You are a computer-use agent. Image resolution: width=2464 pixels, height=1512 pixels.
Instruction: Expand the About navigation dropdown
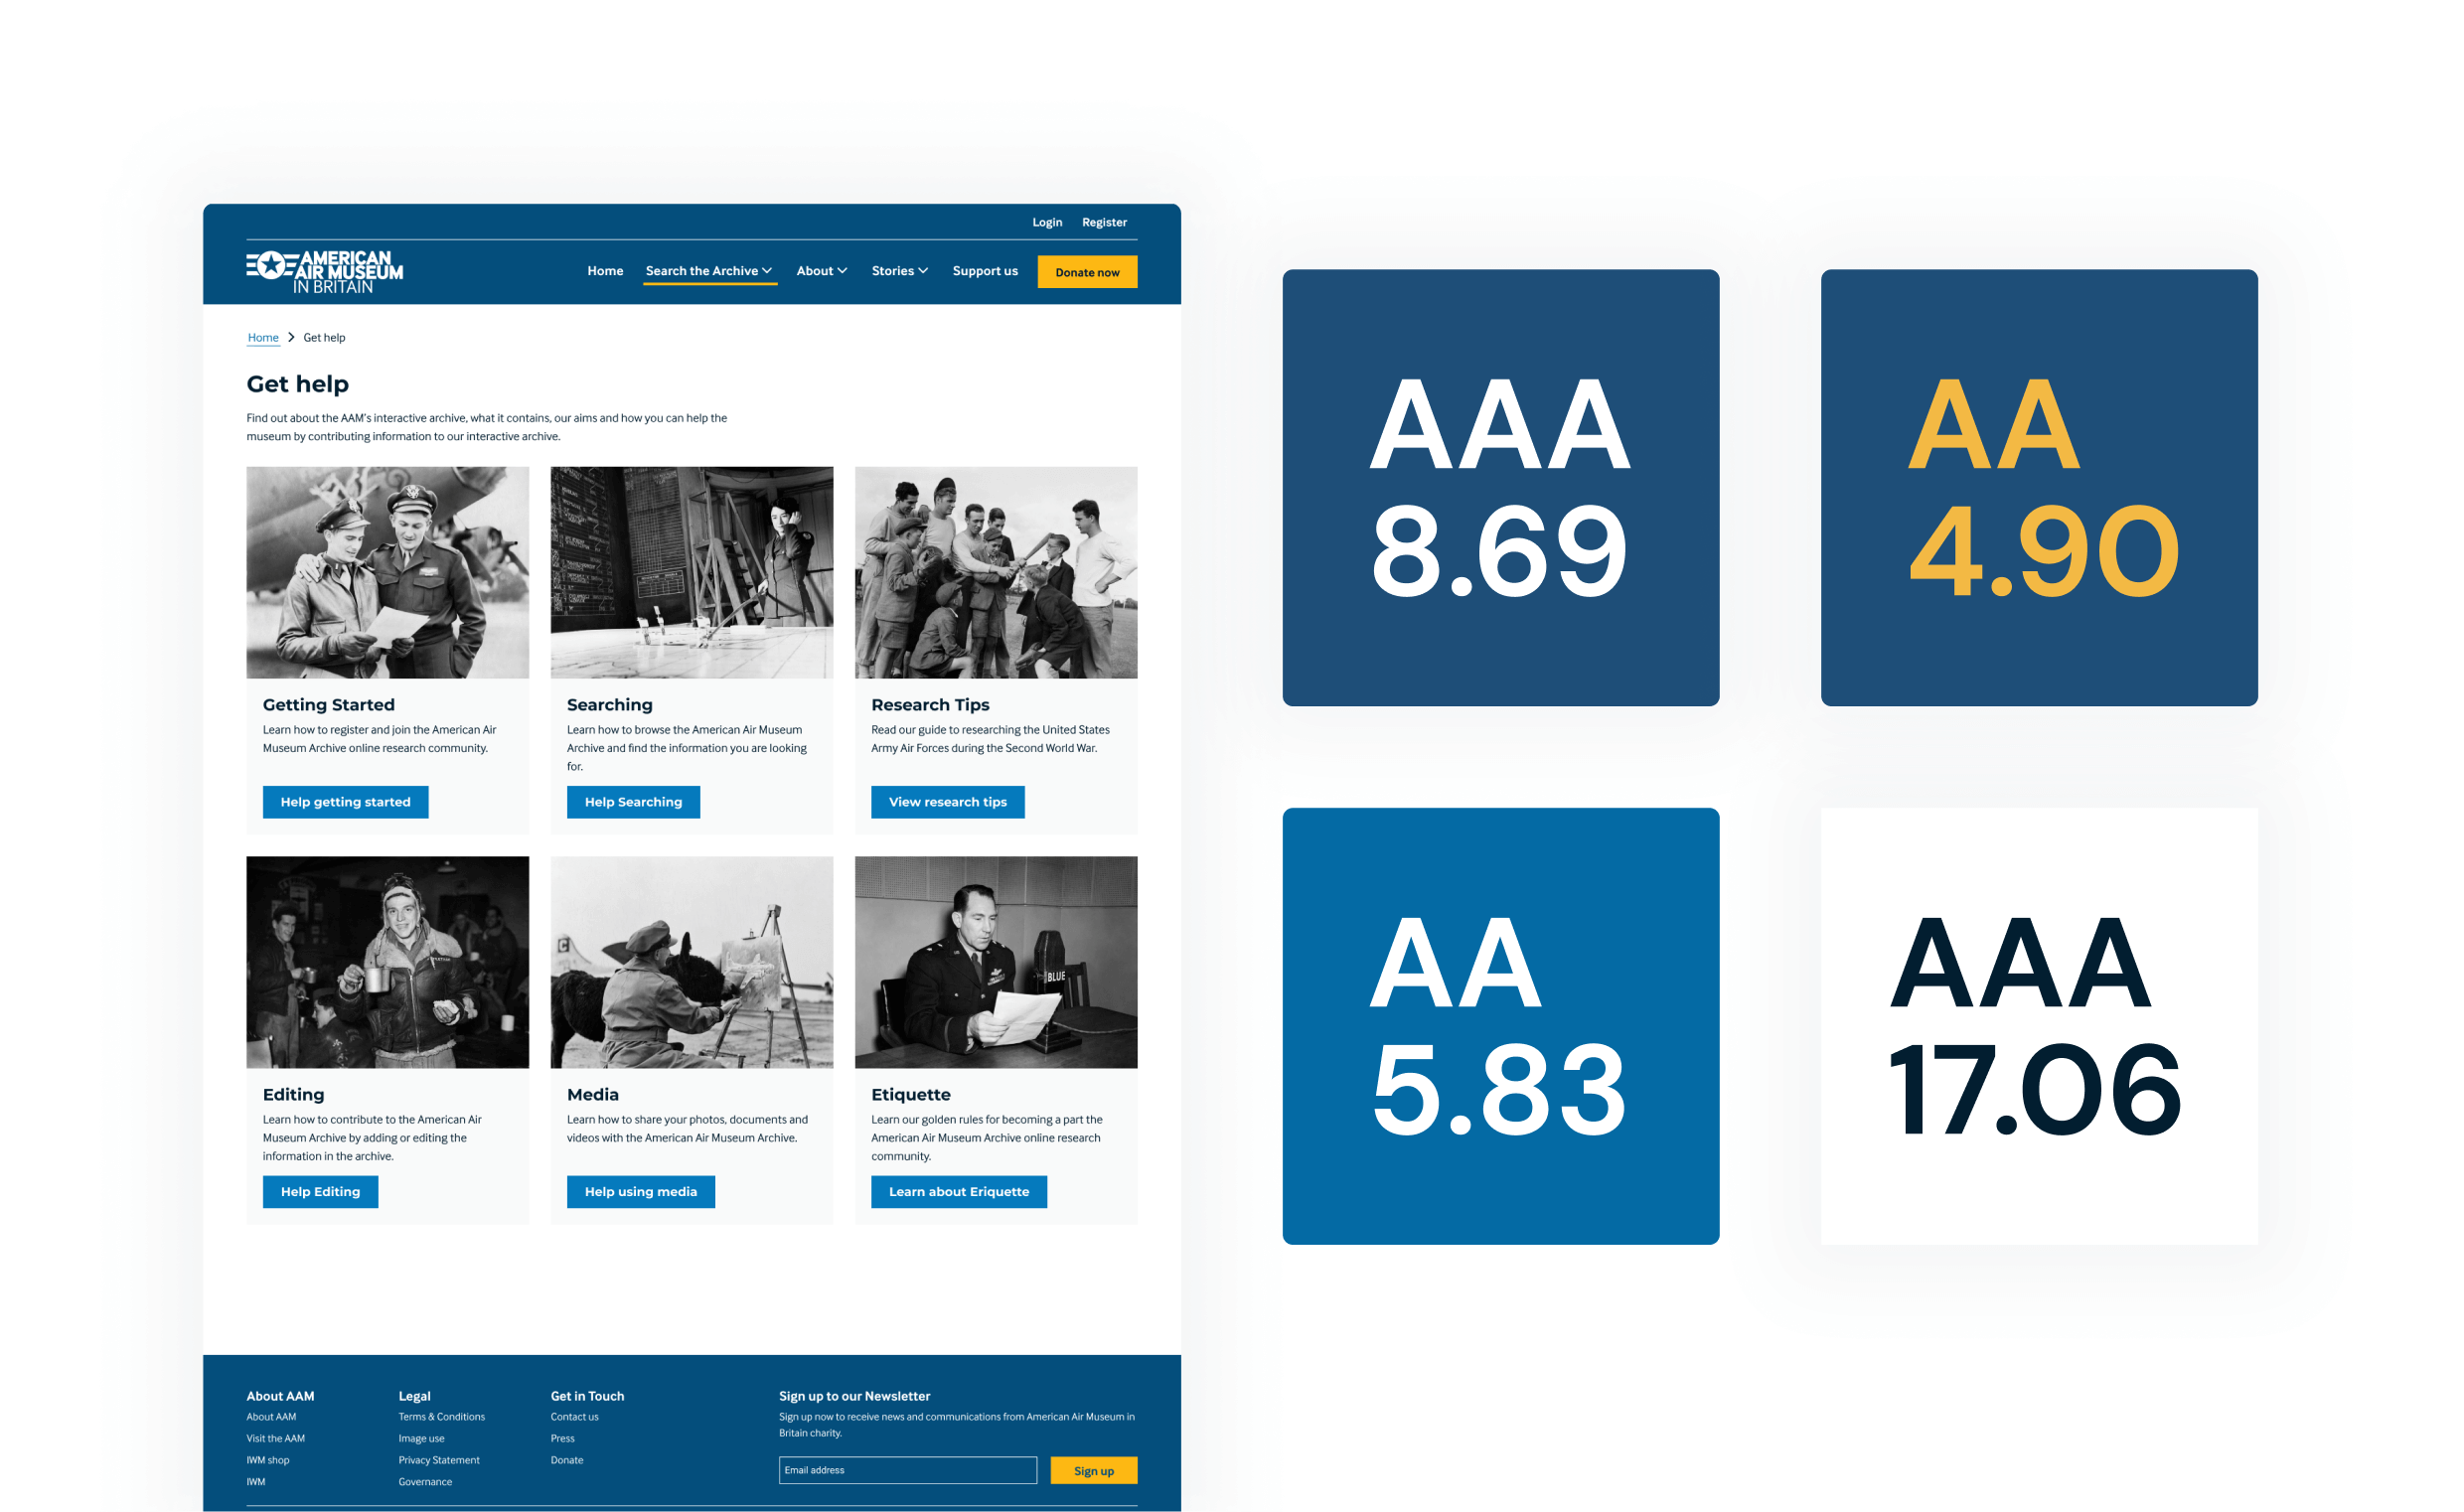tap(819, 271)
